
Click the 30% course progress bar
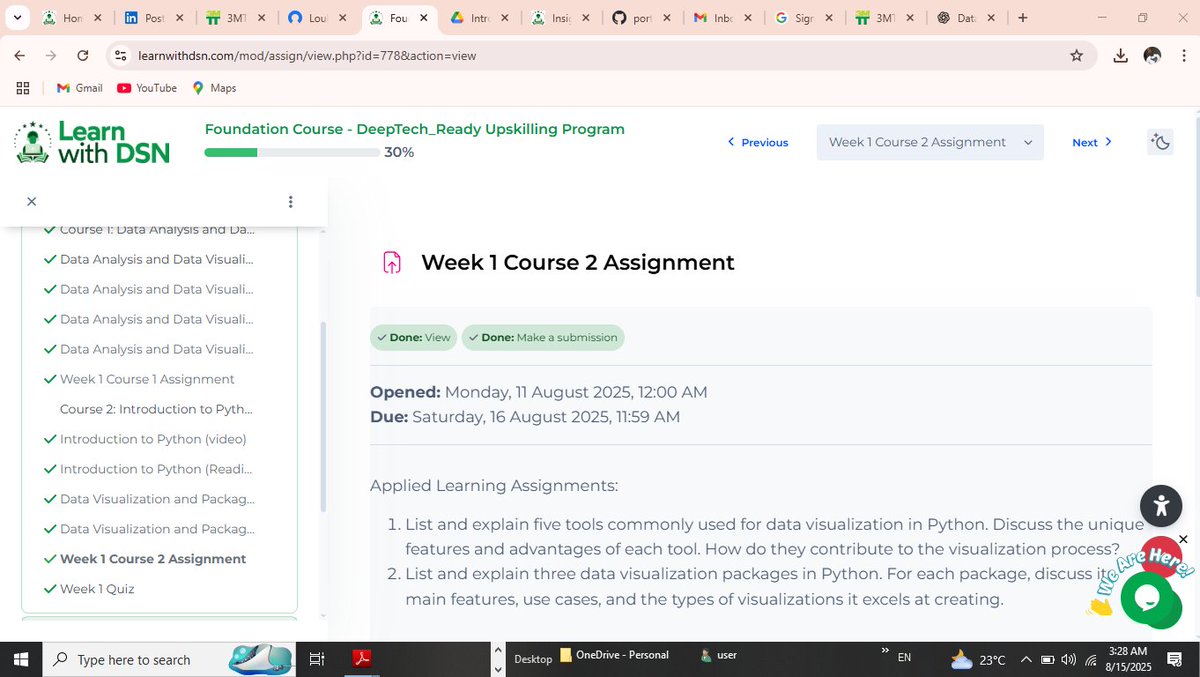coord(290,152)
